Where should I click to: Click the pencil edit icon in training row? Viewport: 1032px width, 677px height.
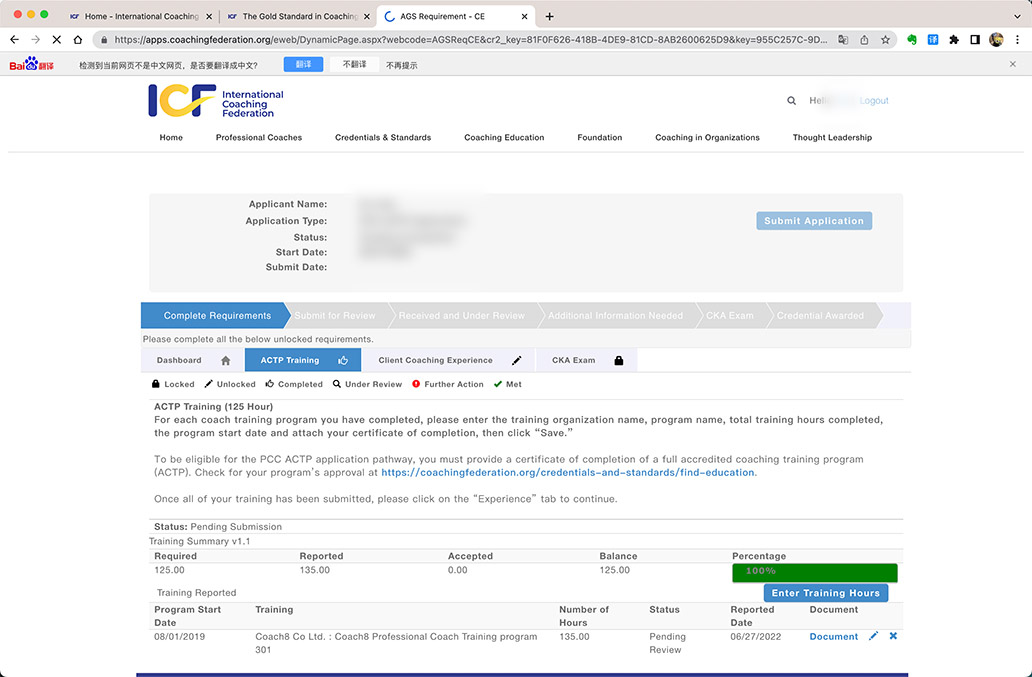tap(873, 636)
